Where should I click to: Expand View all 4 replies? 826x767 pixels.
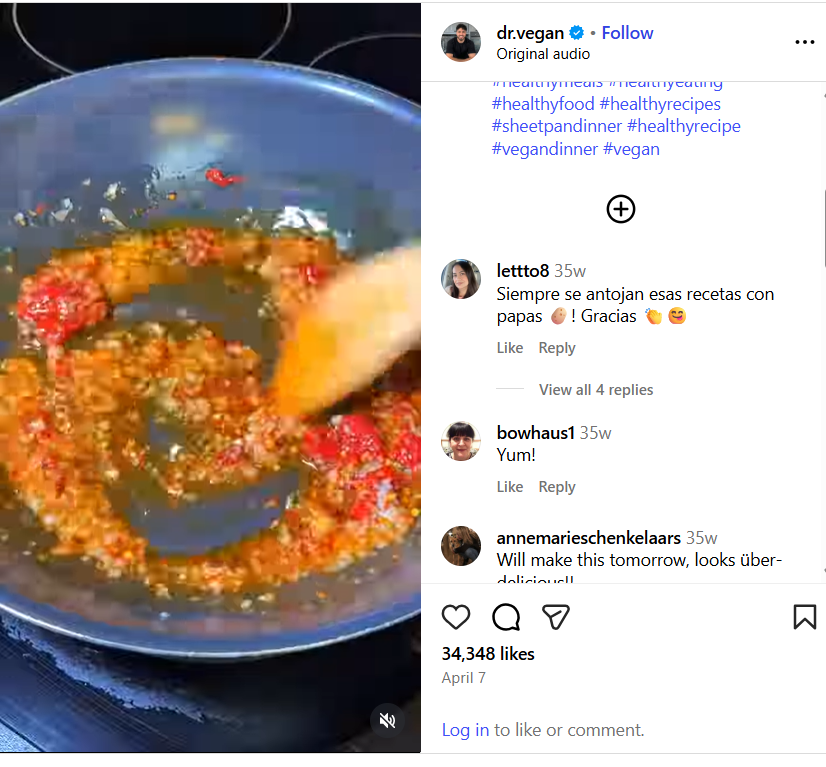pos(596,390)
